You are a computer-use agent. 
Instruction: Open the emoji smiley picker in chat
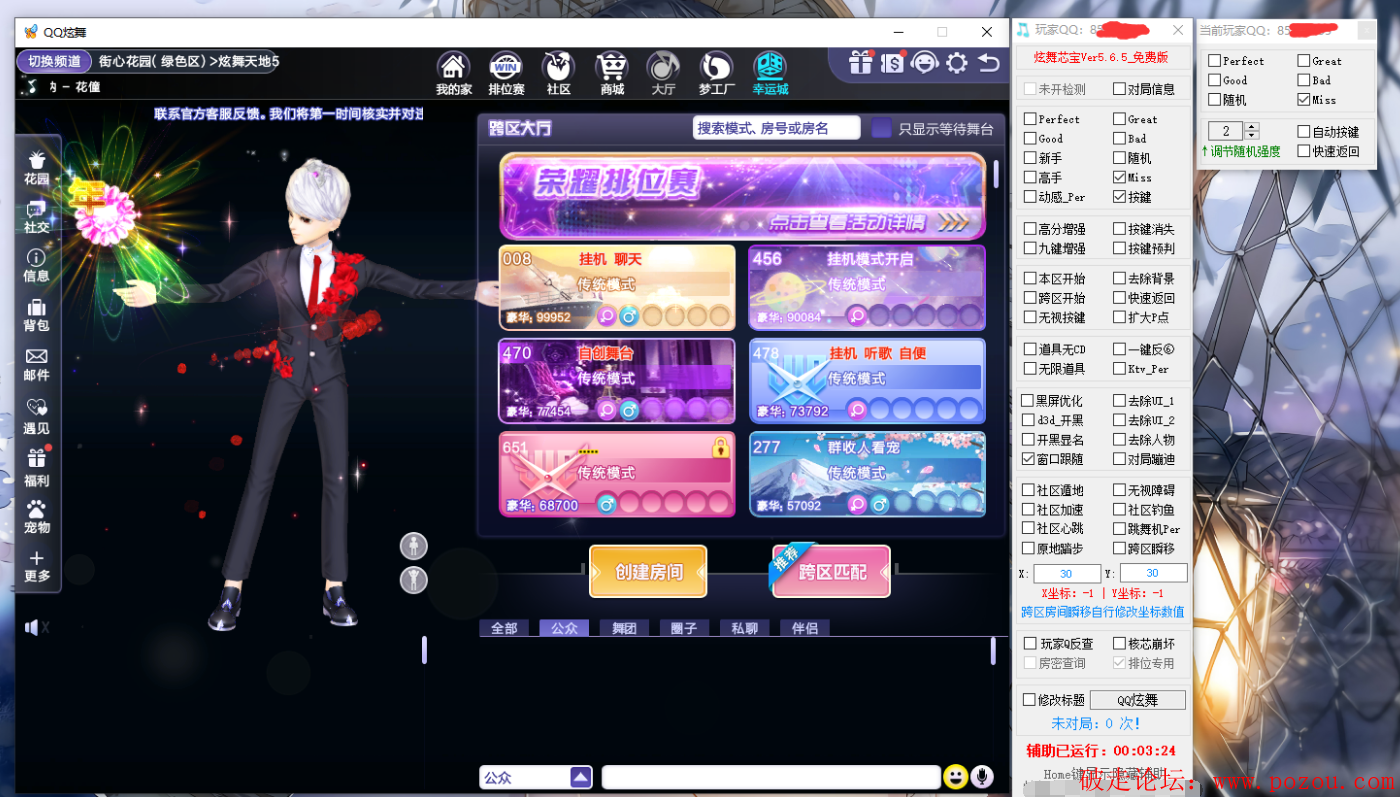(955, 777)
